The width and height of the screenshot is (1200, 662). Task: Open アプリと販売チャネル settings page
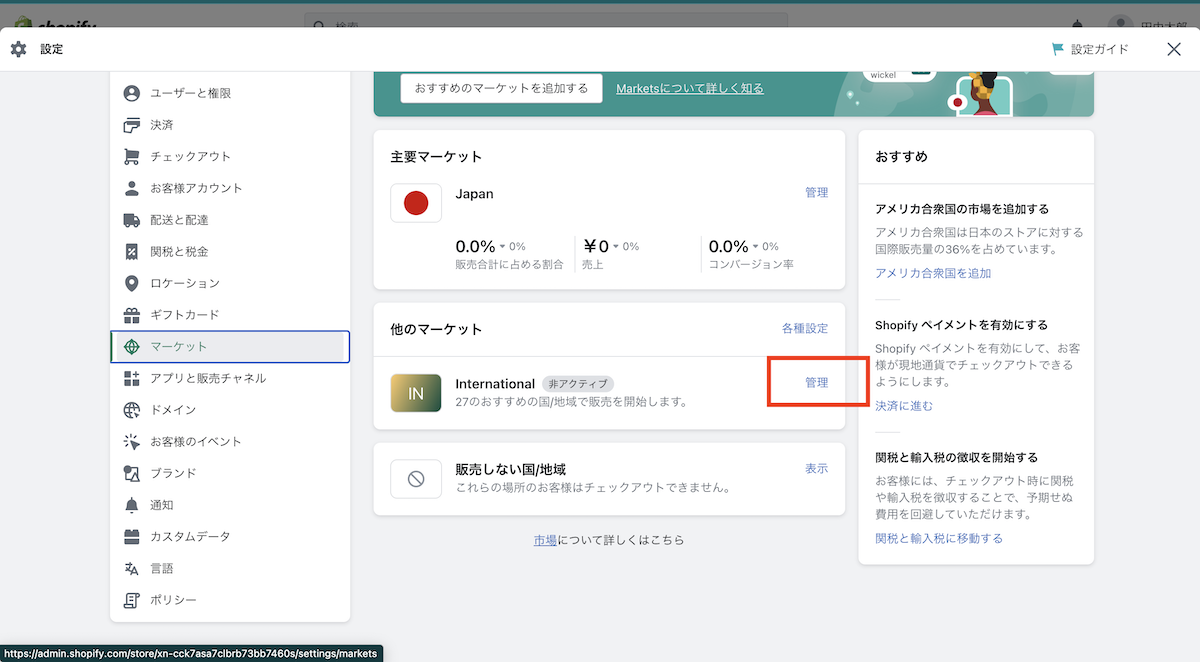coord(230,378)
